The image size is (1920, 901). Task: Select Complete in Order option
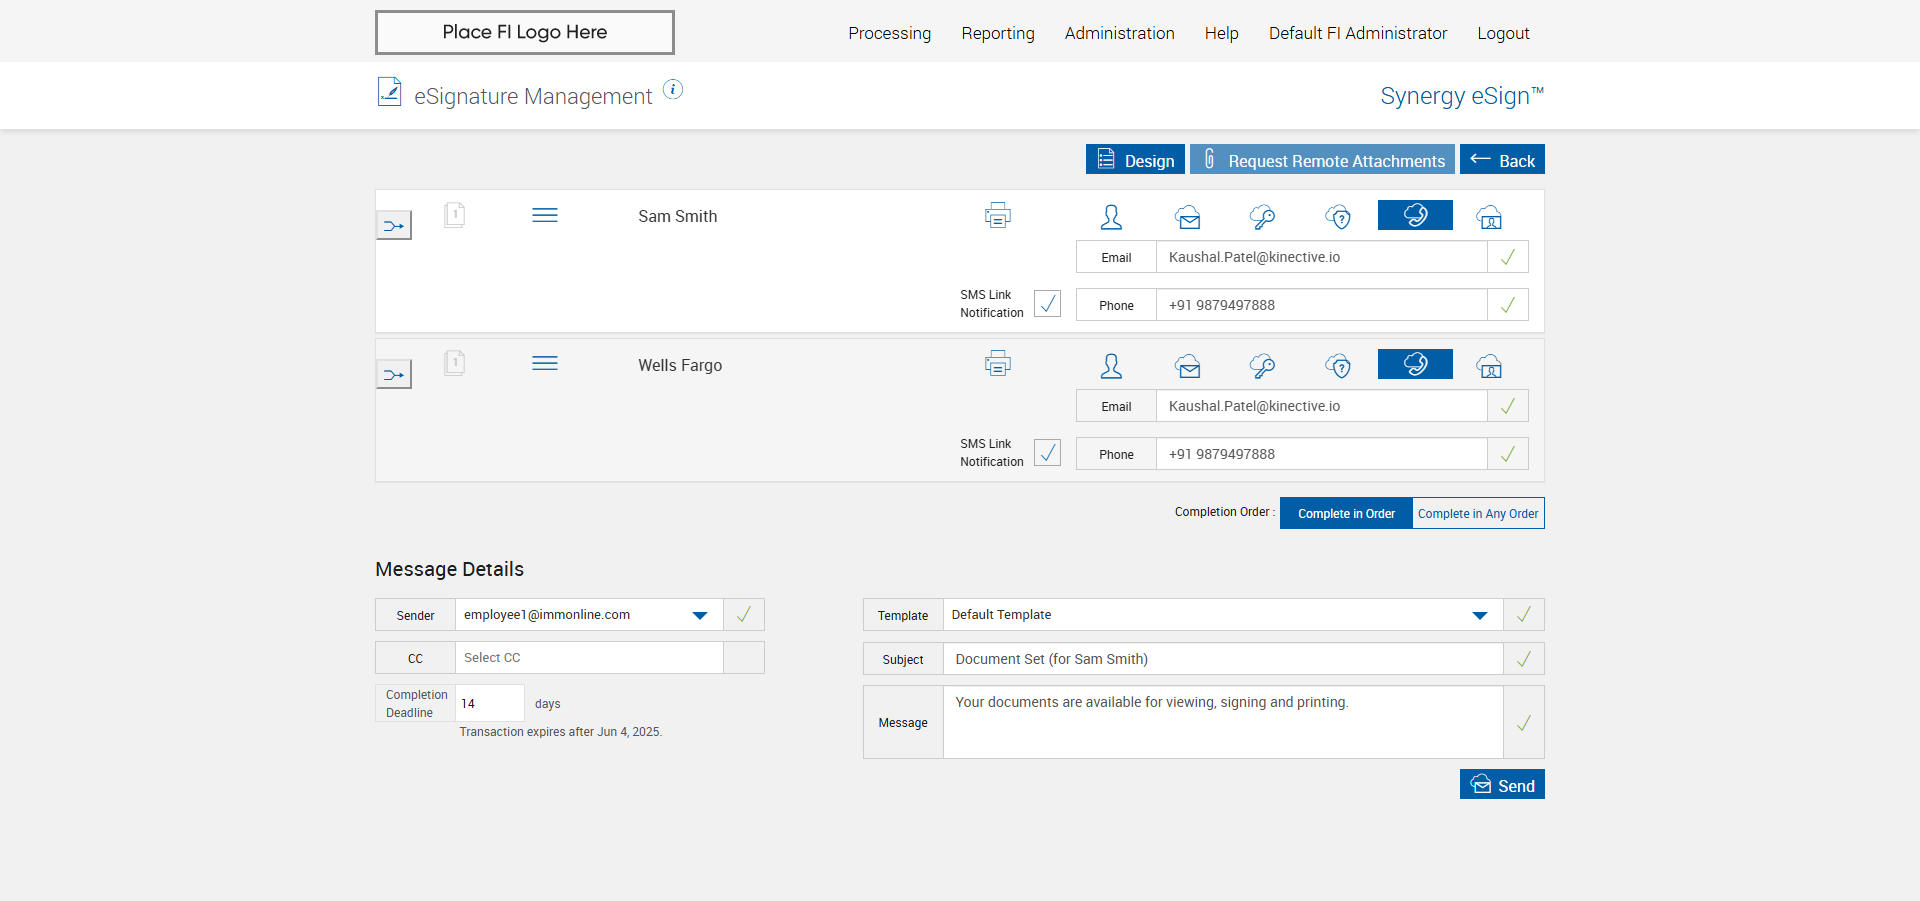pyautogui.click(x=1346, y=513)
